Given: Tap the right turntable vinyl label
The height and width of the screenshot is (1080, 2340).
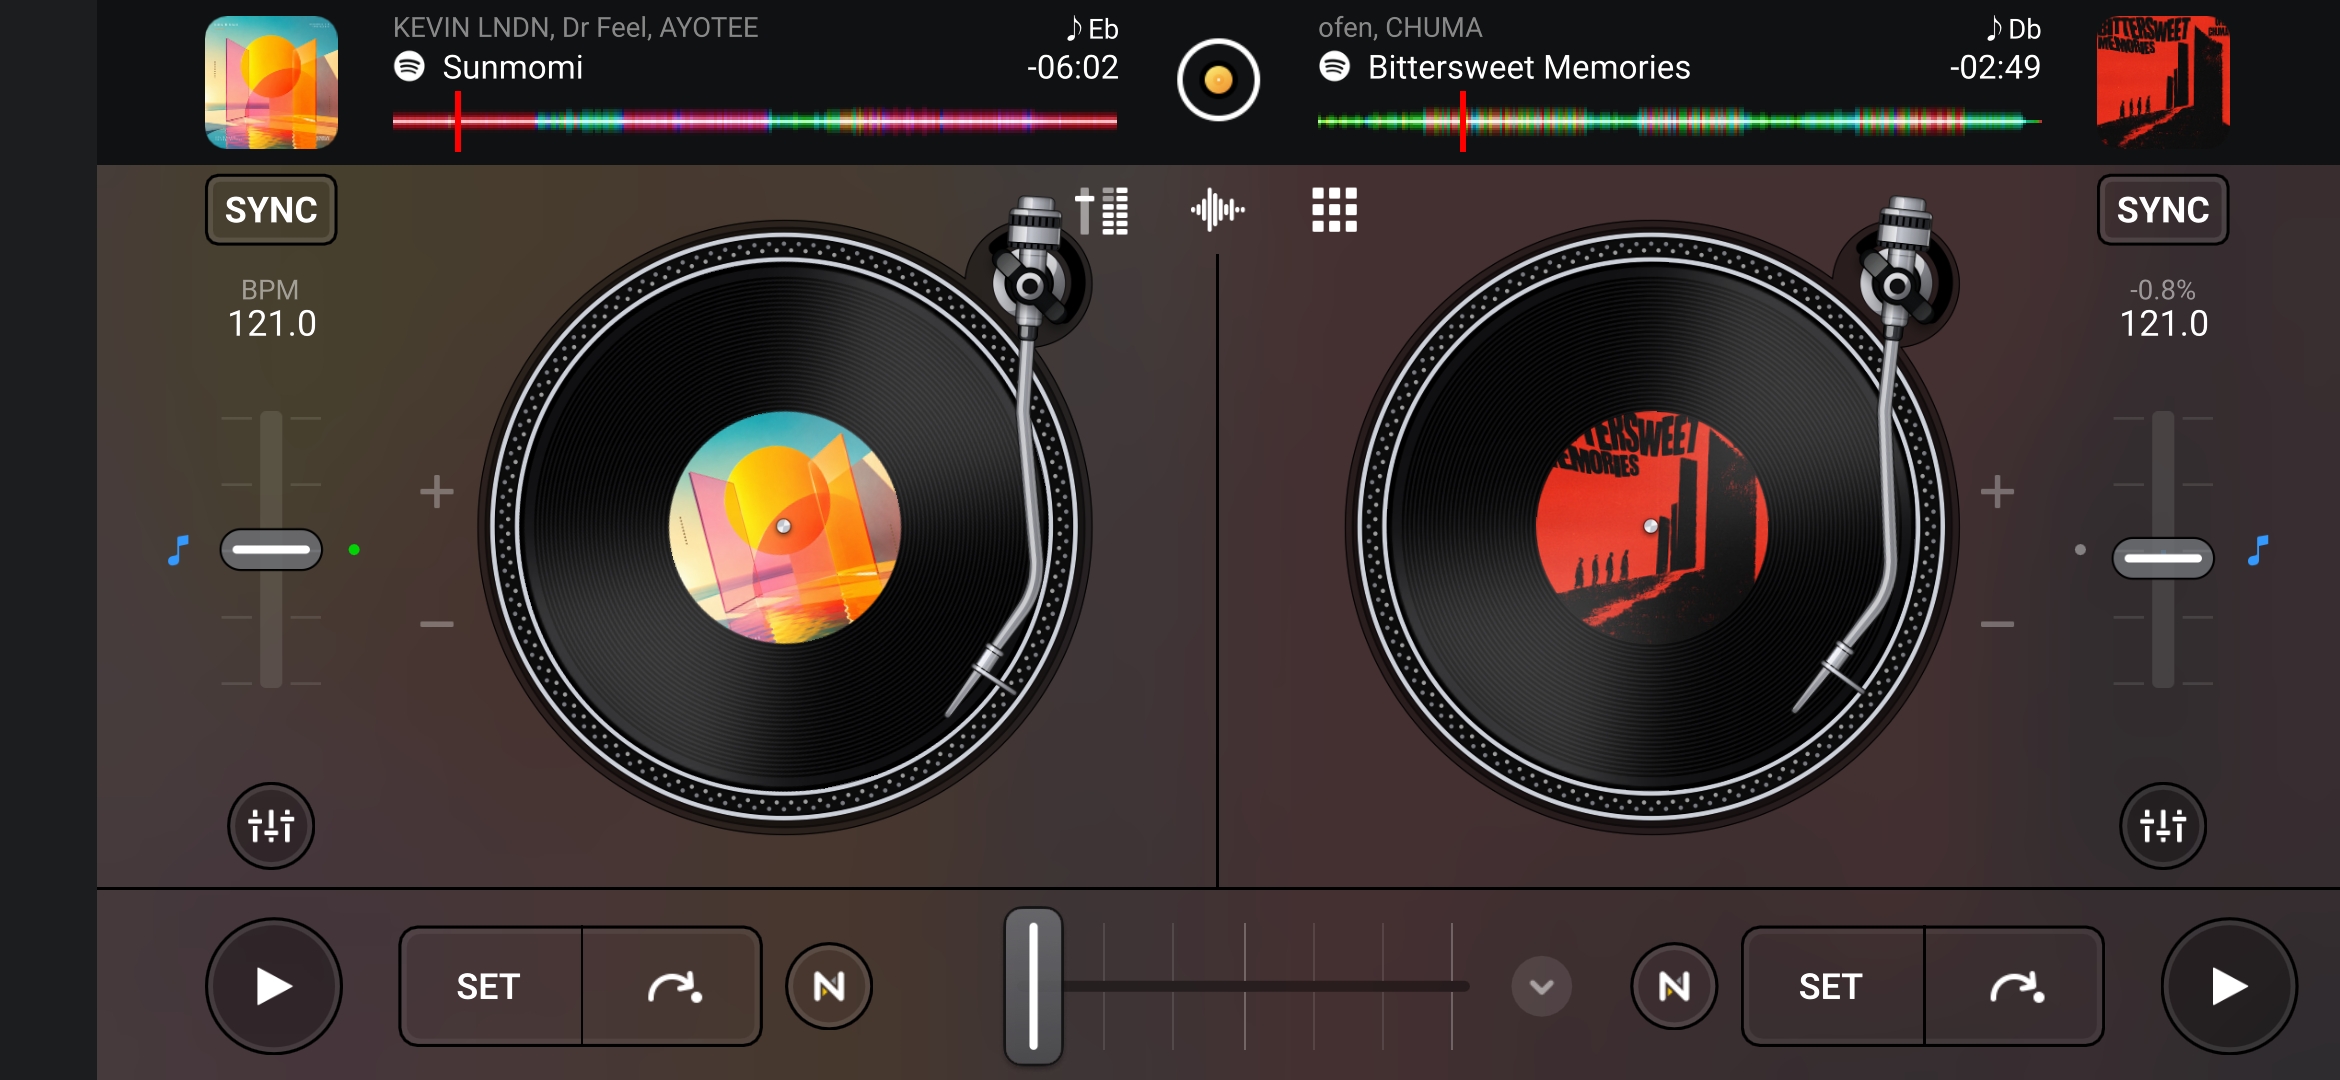Looking at the screenshot, I should pyautogui.click(x=1652, y=527).
